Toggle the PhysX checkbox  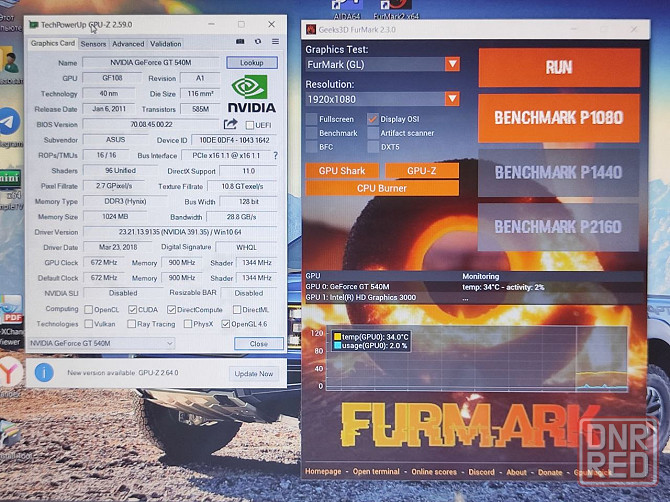[x=188, y=324]
